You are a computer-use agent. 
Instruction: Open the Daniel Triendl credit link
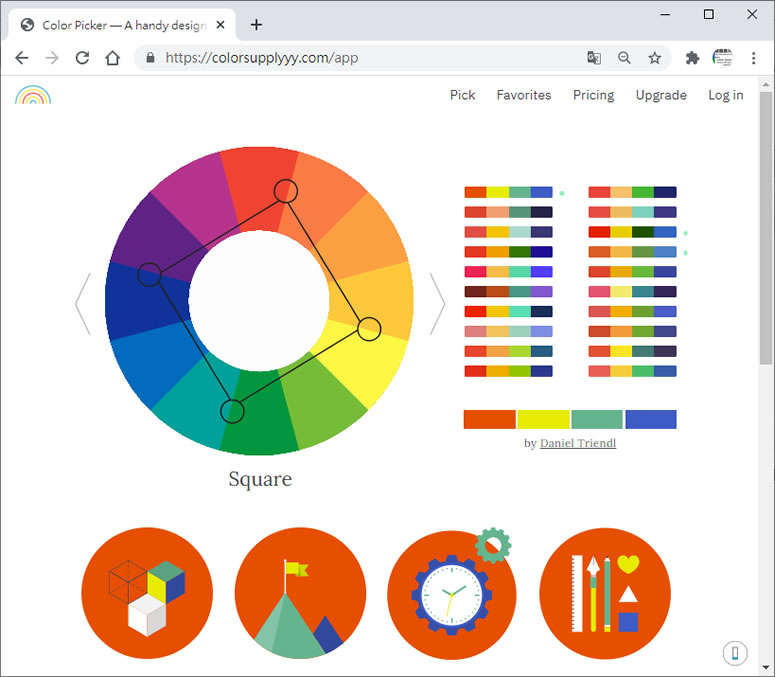click(x=578, y=443)
